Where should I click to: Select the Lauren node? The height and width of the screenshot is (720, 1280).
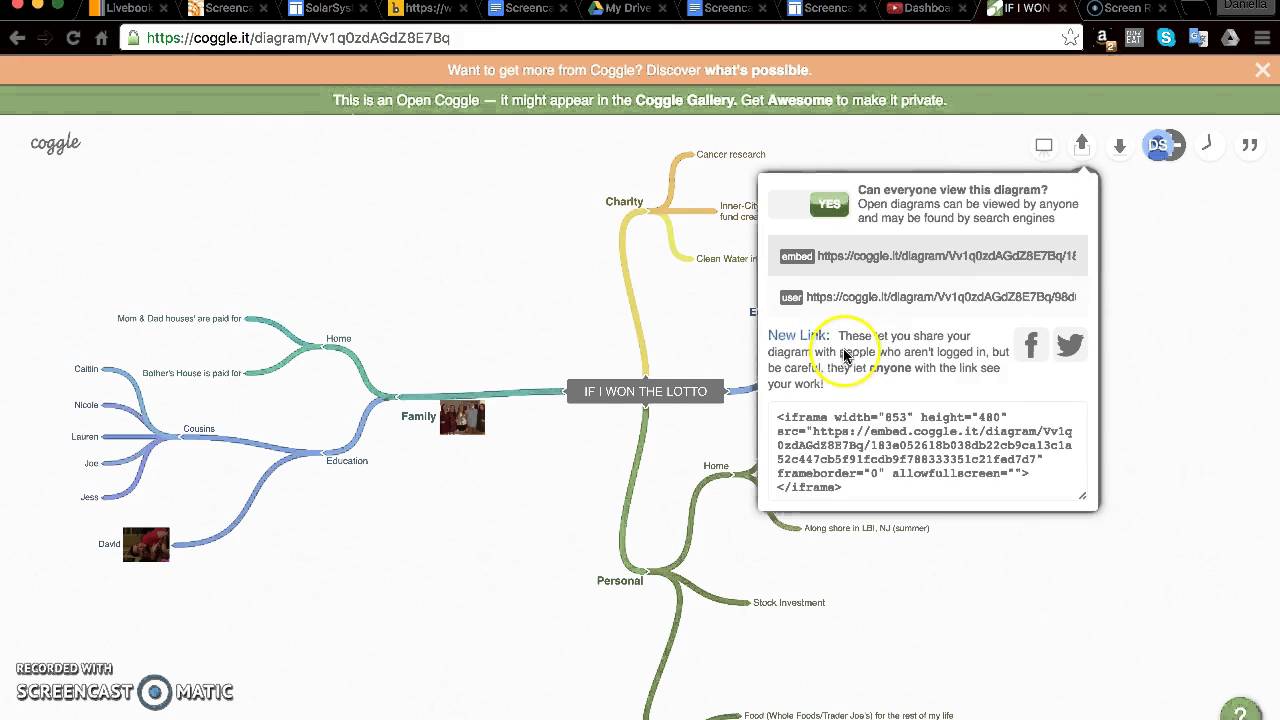85,437
